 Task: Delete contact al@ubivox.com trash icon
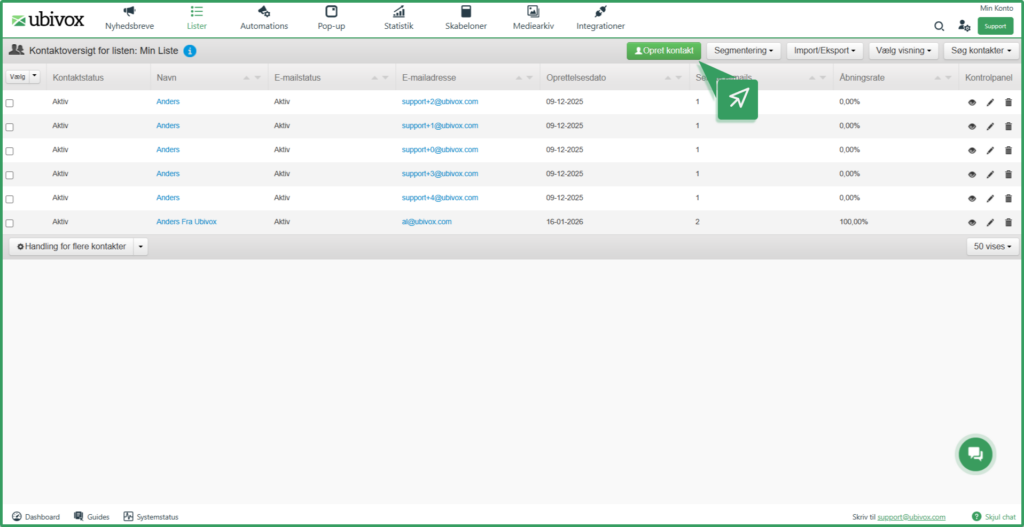[x=1008, y=223]
